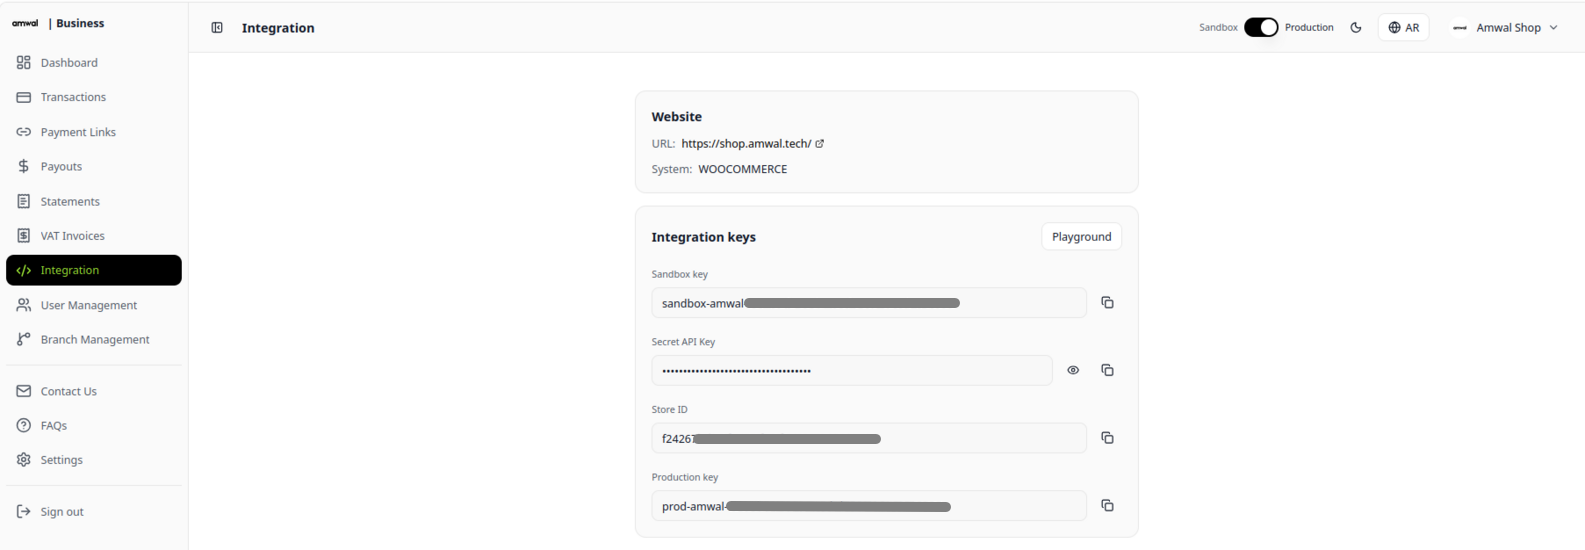Go to Transactions
This screenshot has height=550, width=1585.
[x=94, y=97]
